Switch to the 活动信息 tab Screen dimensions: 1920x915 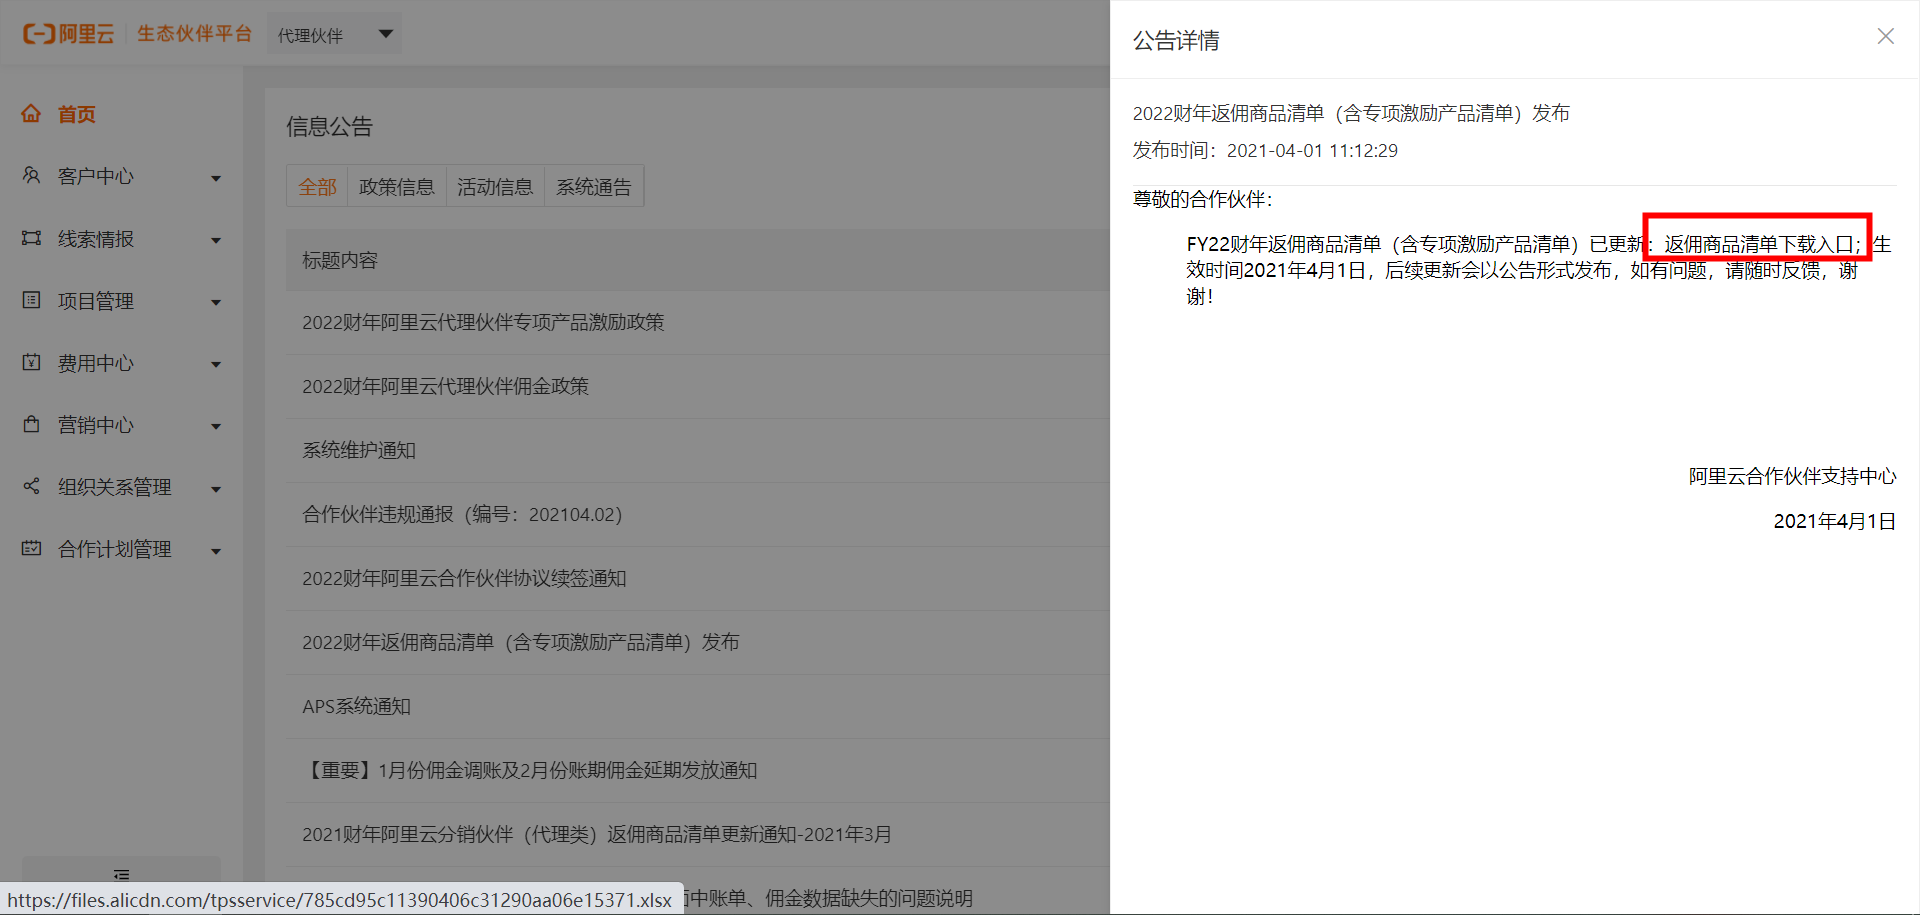click(x=495, y=186)
